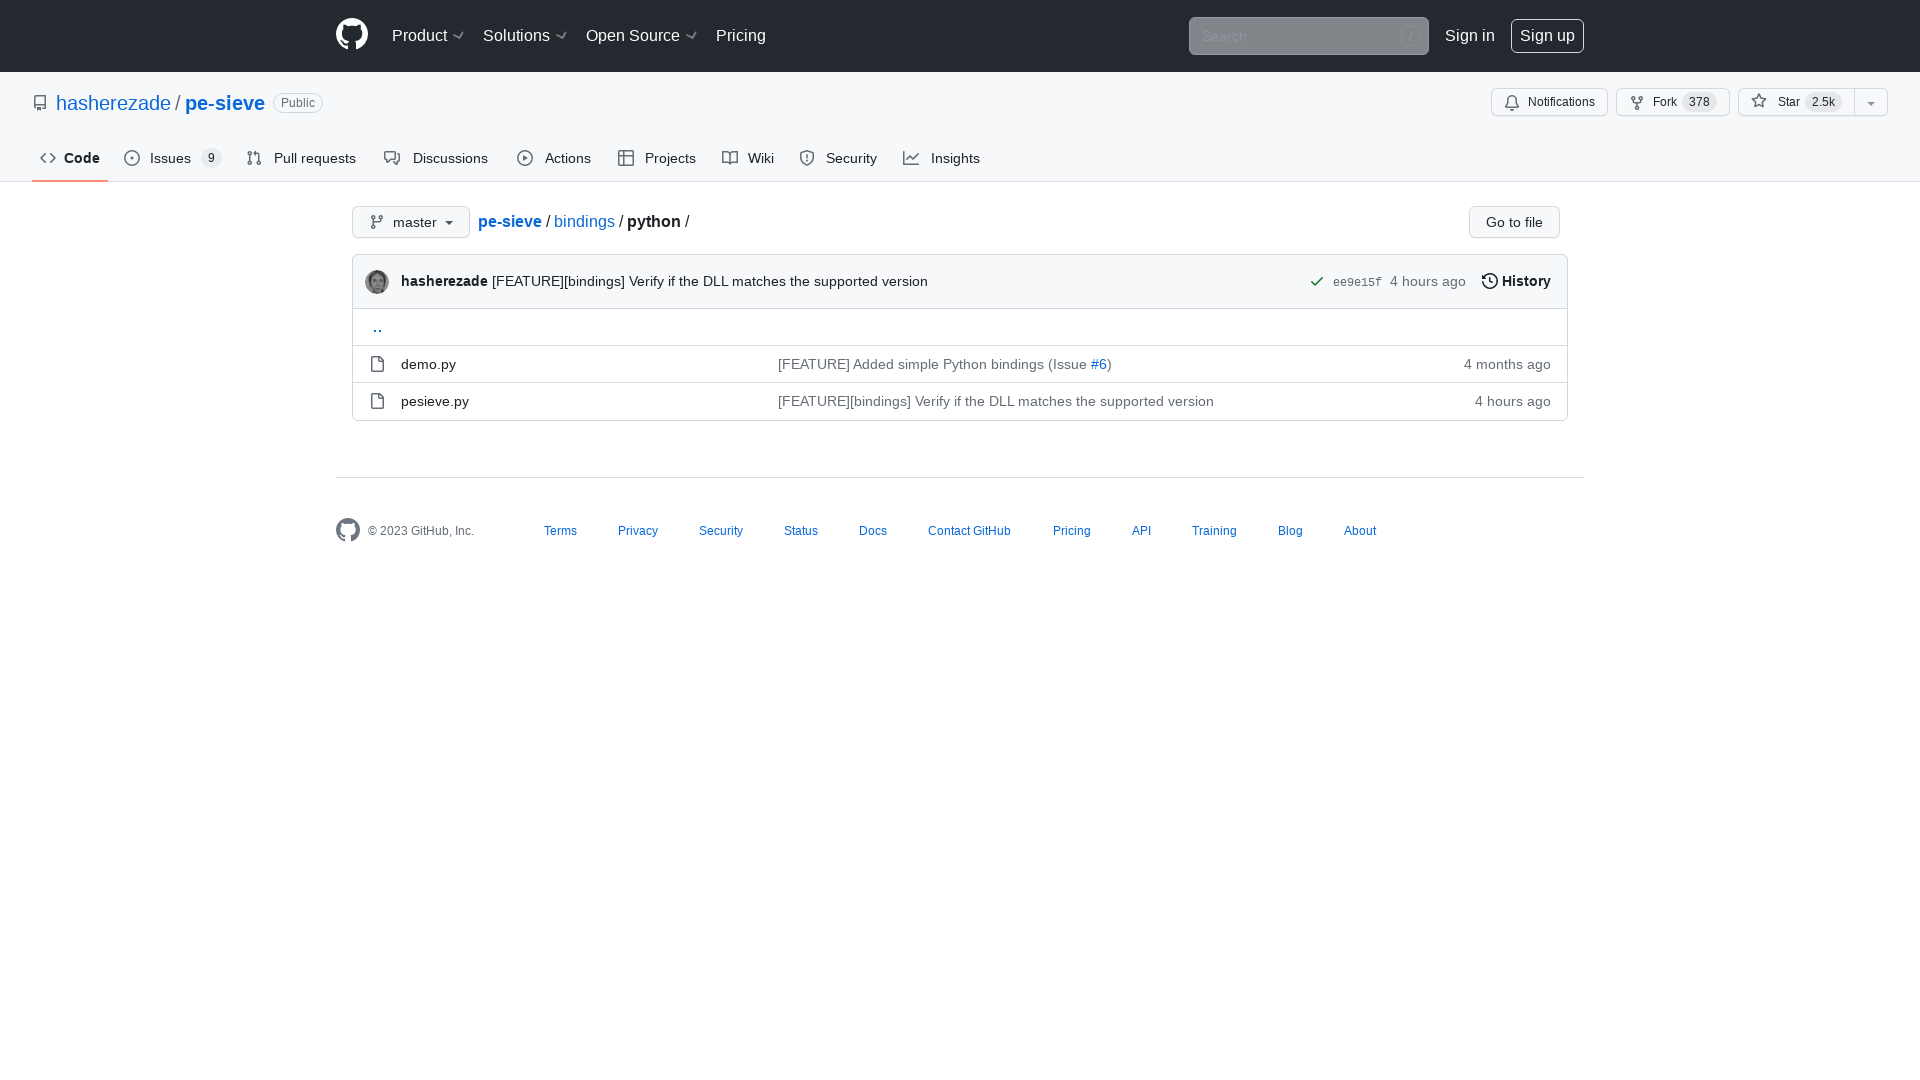Expand the Open Source menu
1920x1080 pixels.
point(641,35)
